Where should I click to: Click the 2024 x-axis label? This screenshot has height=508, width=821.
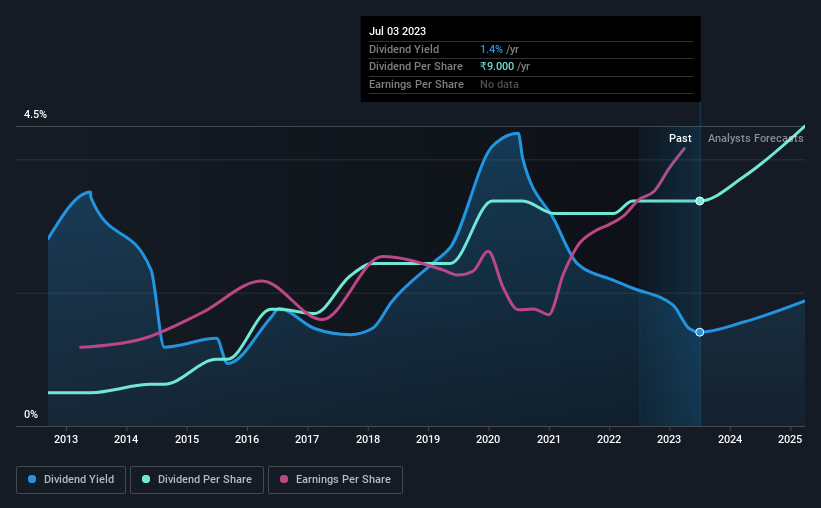[x=730, y=439]
